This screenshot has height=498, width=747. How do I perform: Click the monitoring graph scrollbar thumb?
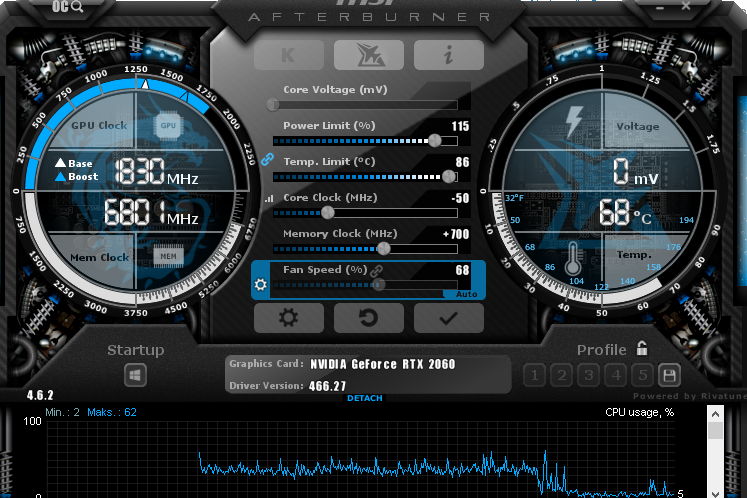point(715,431)
